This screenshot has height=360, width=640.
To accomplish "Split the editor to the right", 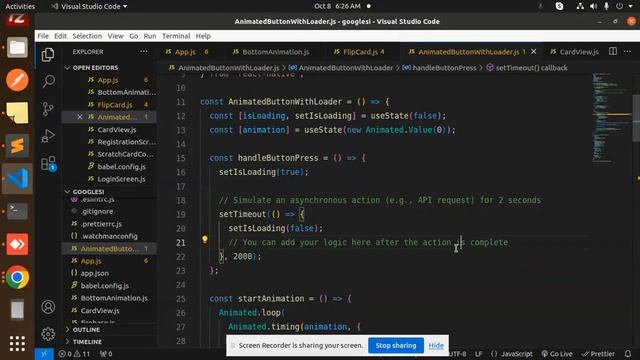I will tap(613, 51).
